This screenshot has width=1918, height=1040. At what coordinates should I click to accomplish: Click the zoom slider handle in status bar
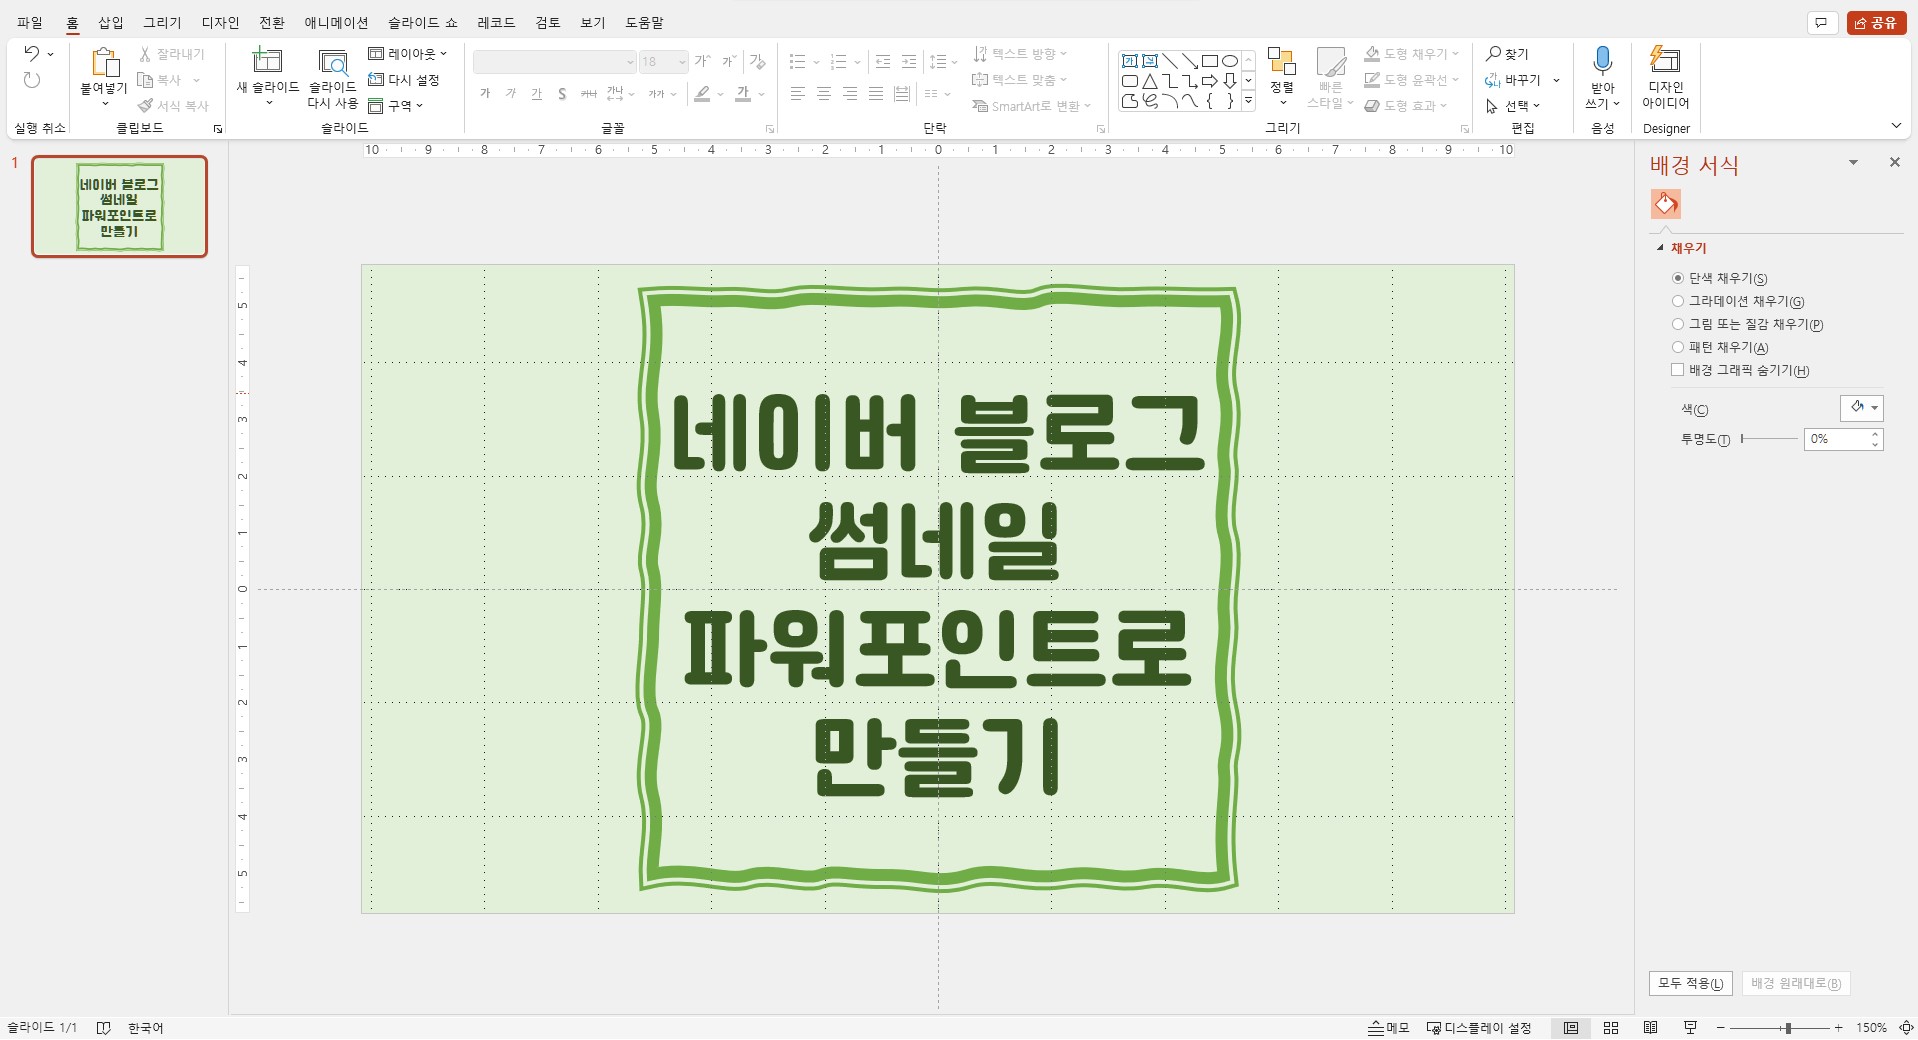pos(1788,1028)
